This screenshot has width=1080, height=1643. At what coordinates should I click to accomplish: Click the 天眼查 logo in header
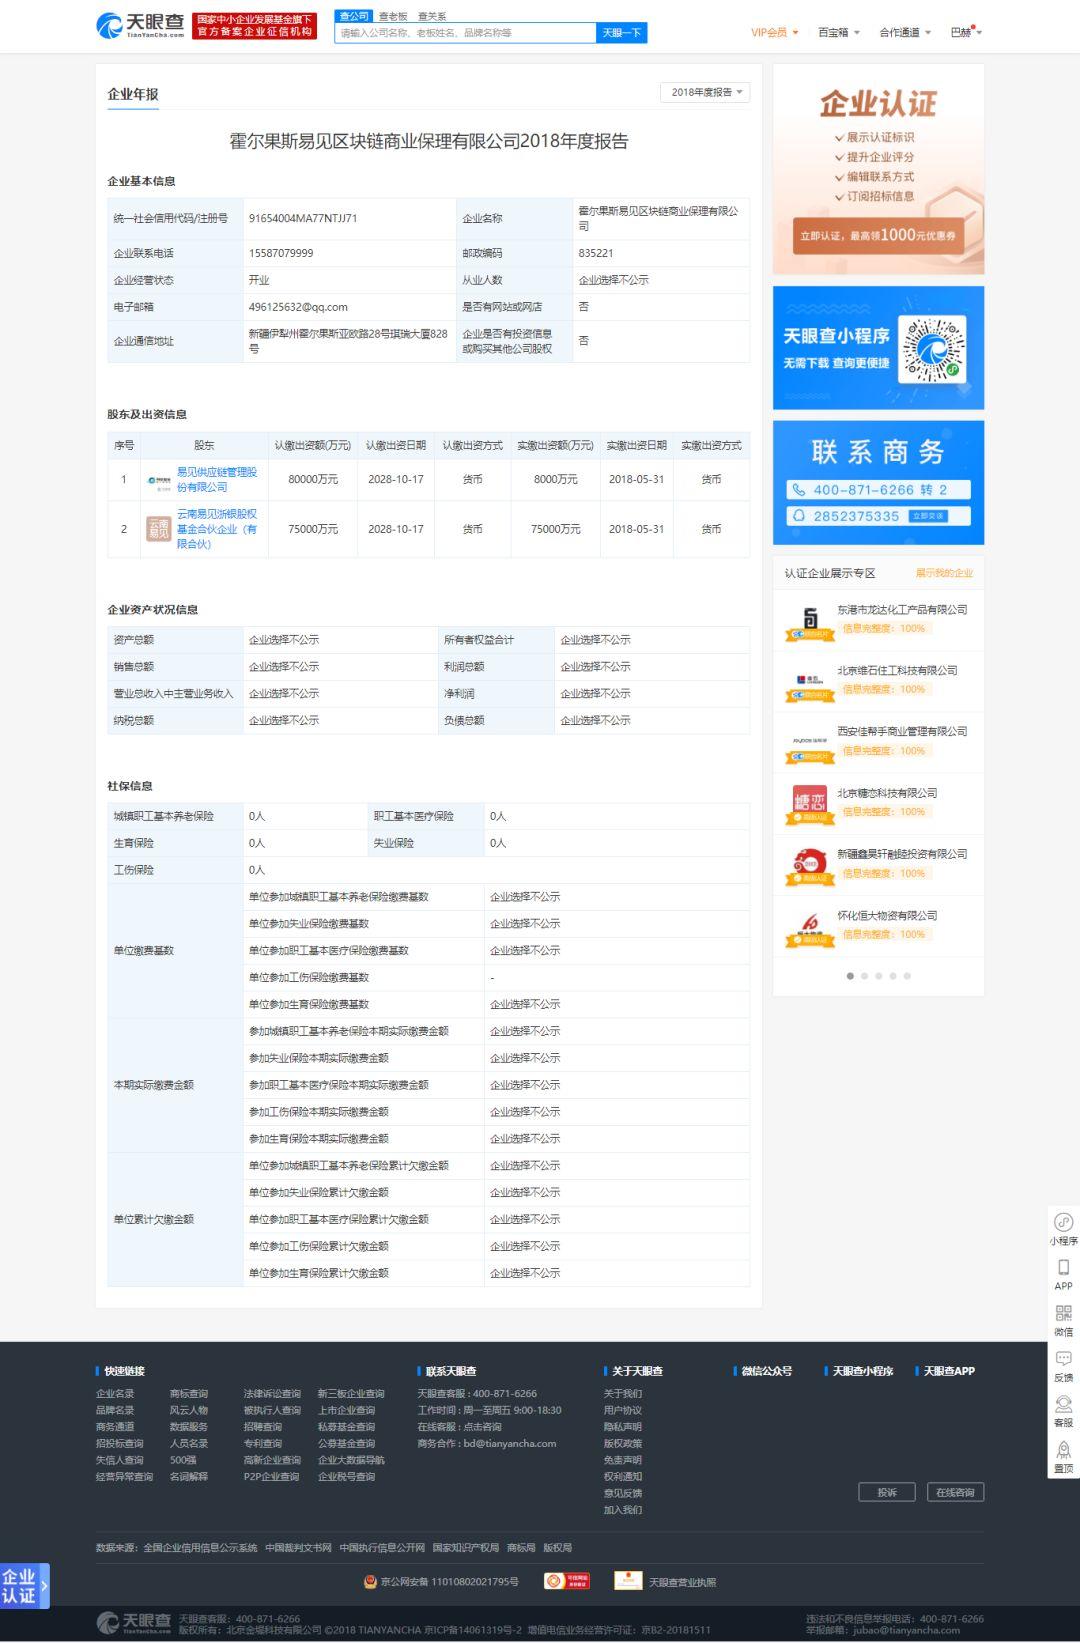tap(140, 26)
